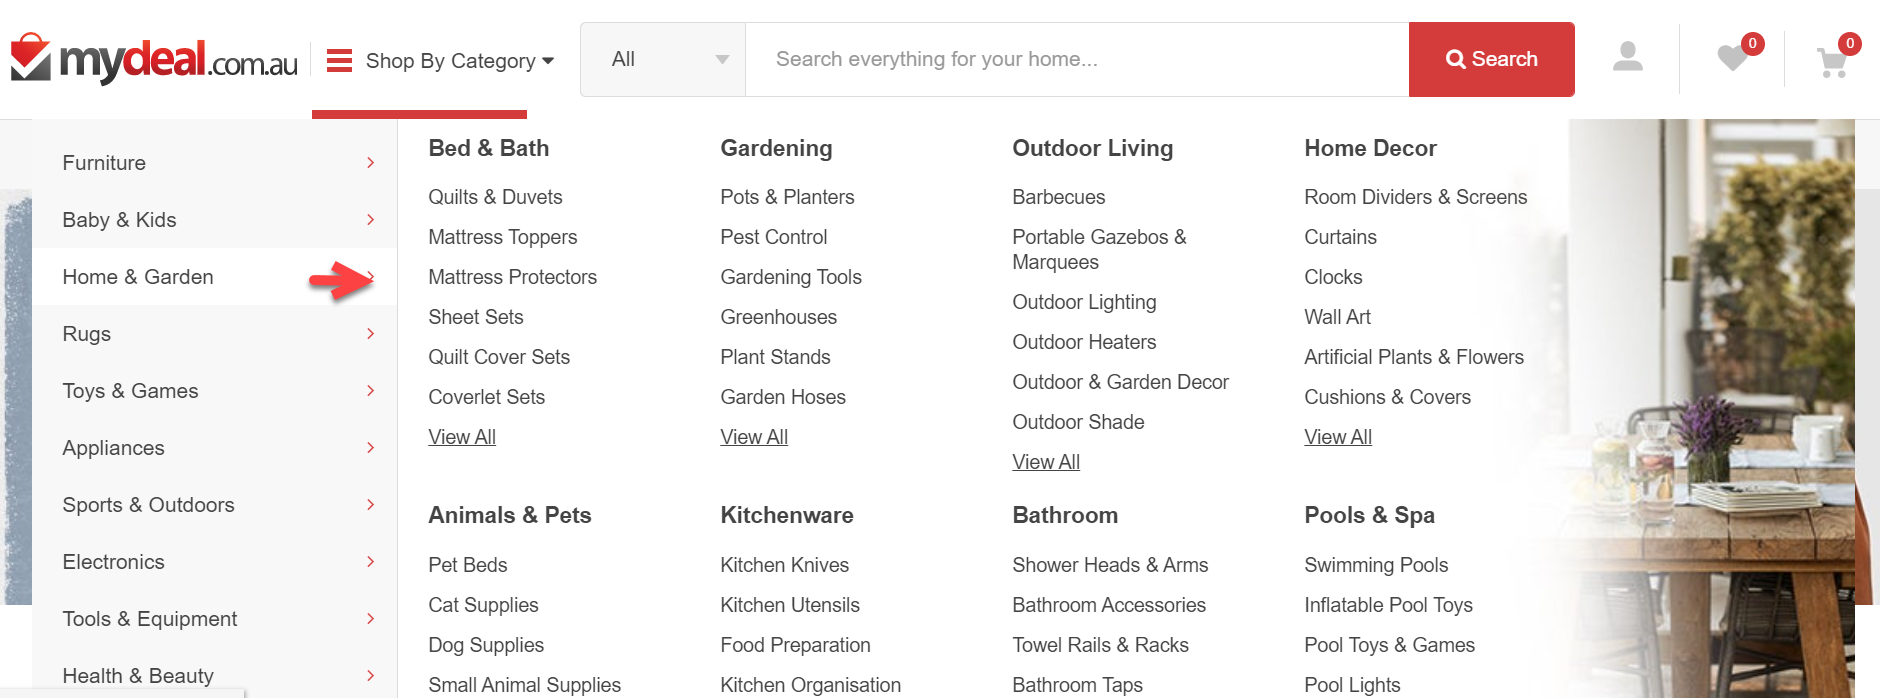The width and height of the screenshot is (1880, 698).
Task: Open the Barbecues link
Action: (1058, 197)
